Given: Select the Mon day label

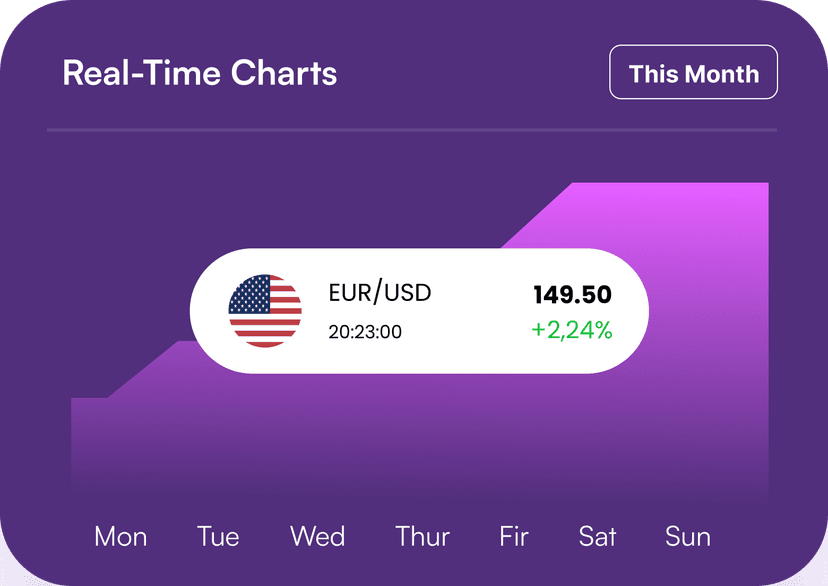Looking at the screenshot, I should point(120,536).
